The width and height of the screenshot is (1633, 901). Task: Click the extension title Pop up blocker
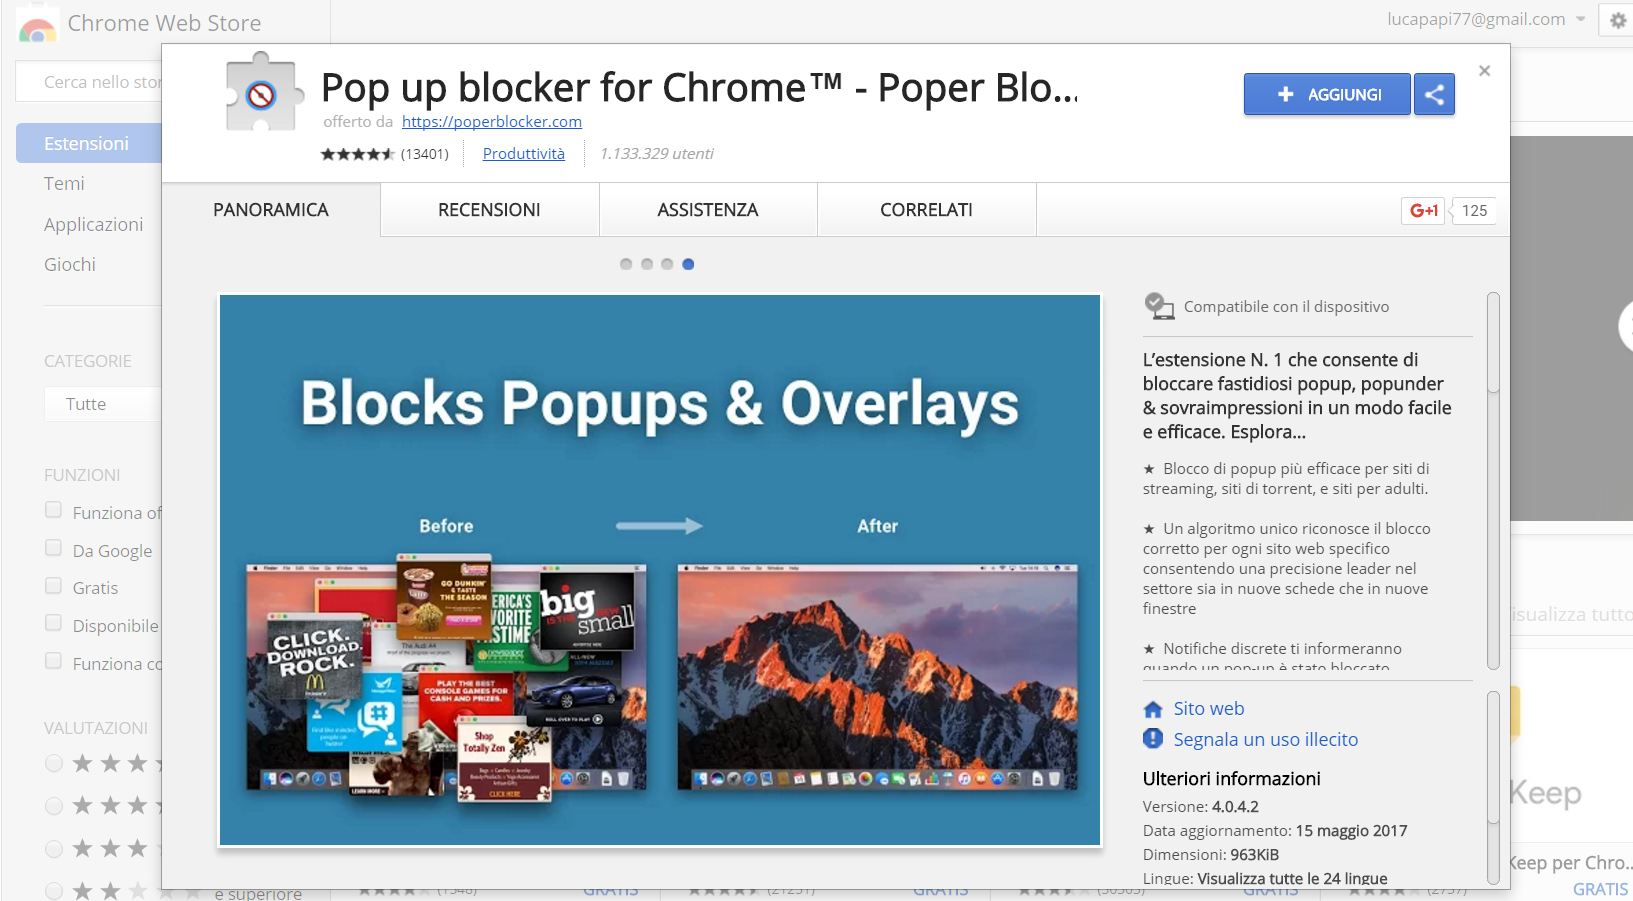[699, 88]
